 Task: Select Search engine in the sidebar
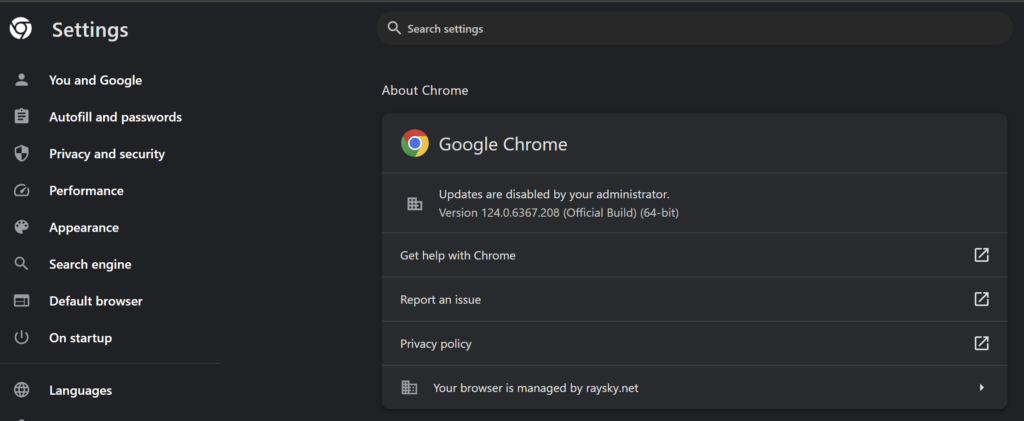(90, 265)
